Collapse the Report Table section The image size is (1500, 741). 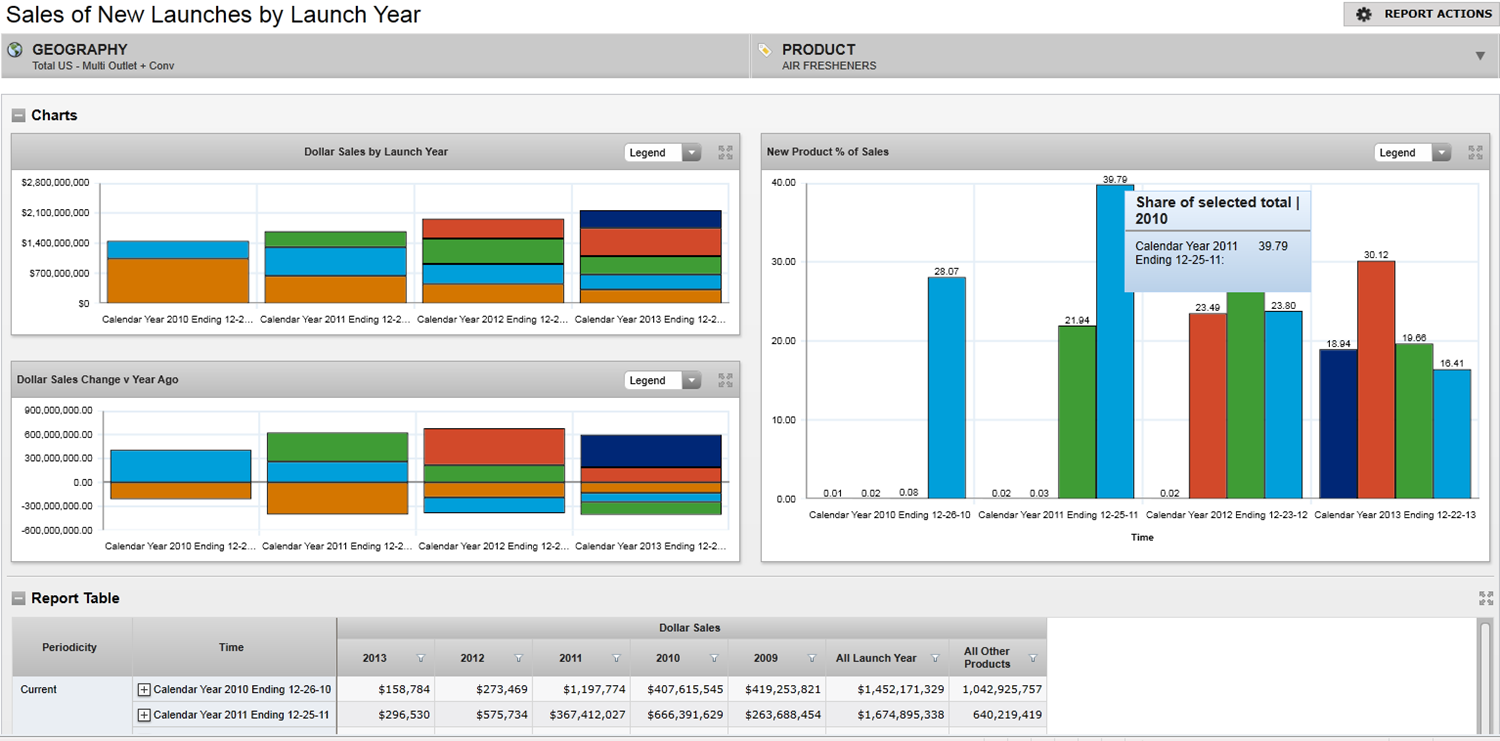point(18,599)
